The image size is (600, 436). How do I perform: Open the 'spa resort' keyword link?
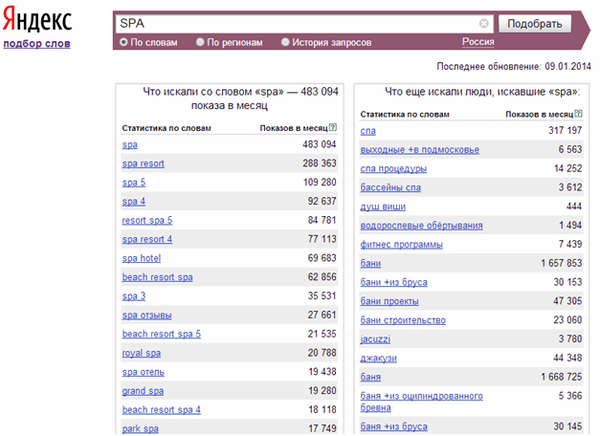tap(143, 164)
